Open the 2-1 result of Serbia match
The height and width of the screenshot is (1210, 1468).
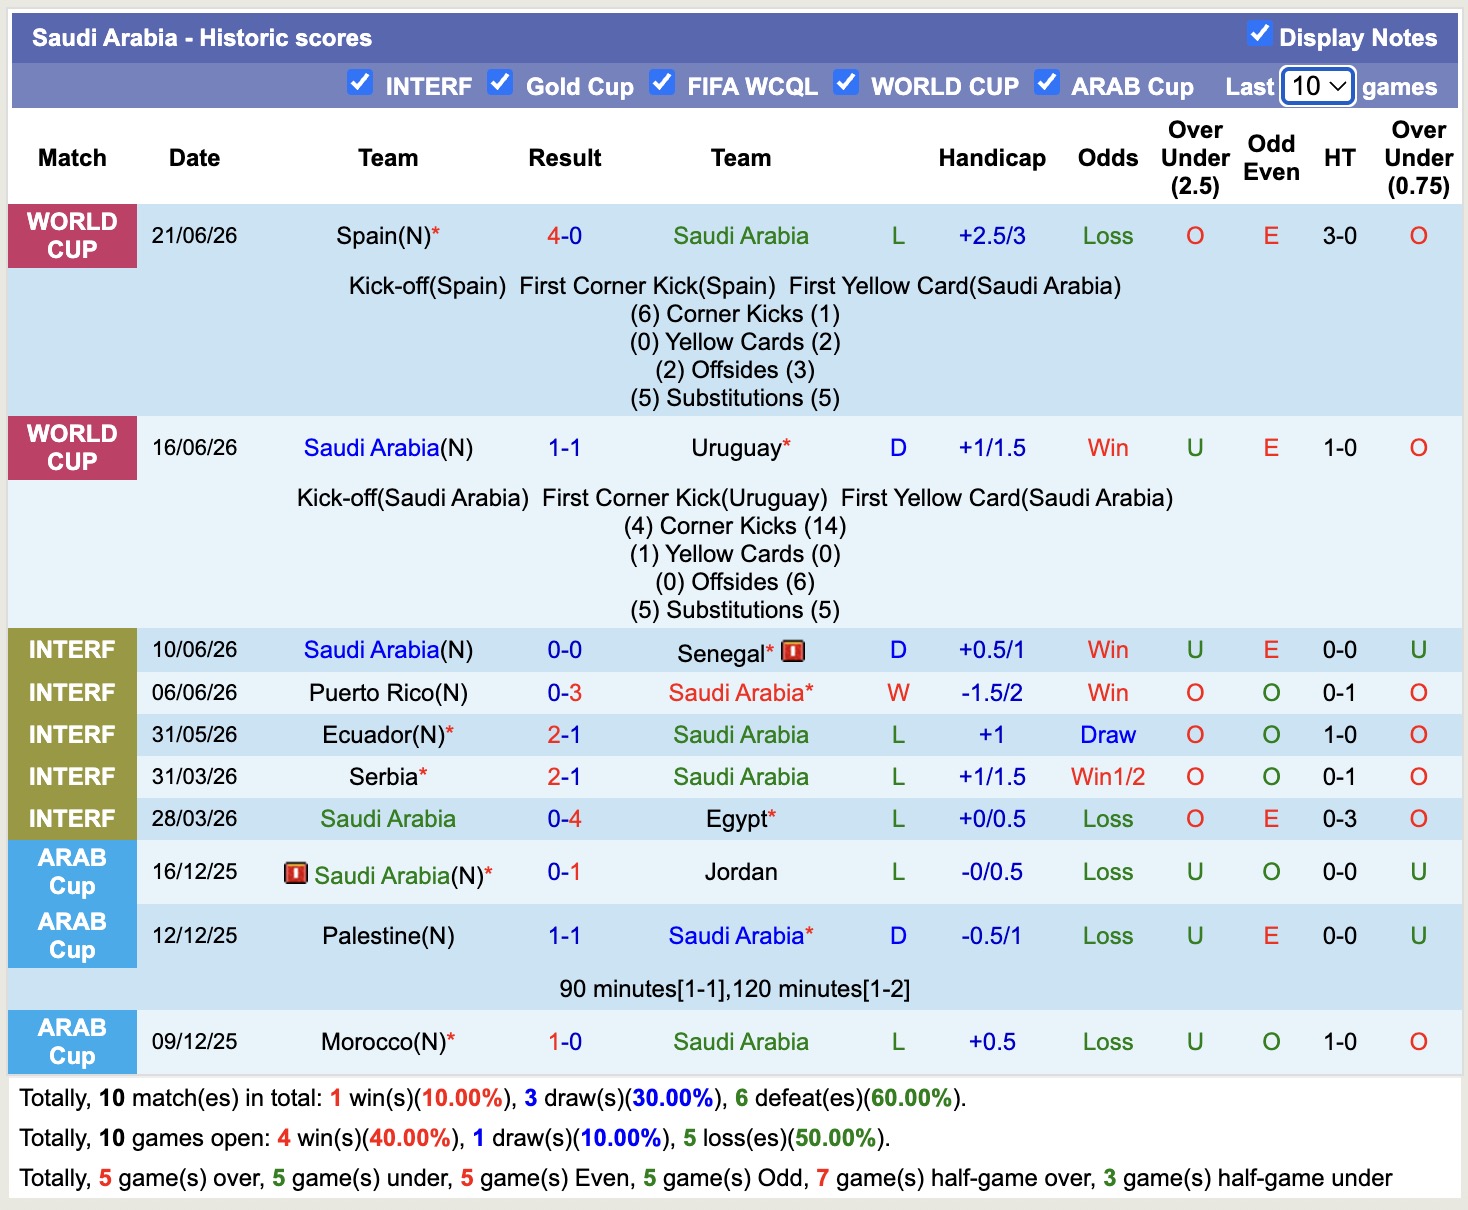click(565, 777)
